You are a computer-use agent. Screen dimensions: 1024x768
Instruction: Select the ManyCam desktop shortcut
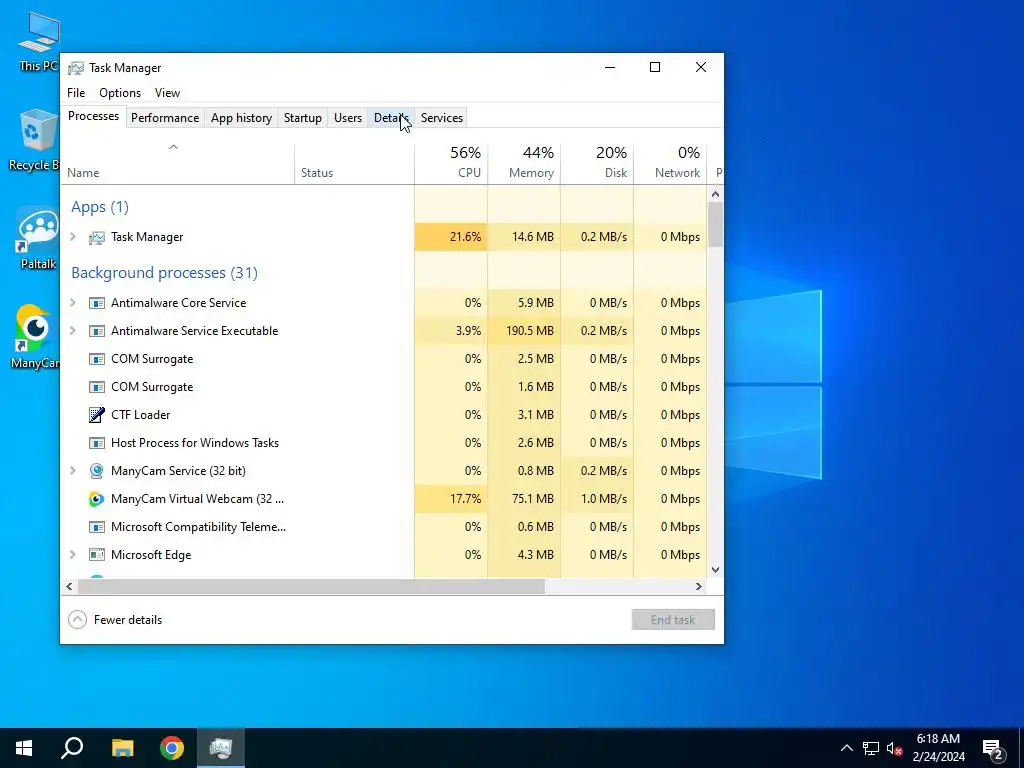coord(36,337)
